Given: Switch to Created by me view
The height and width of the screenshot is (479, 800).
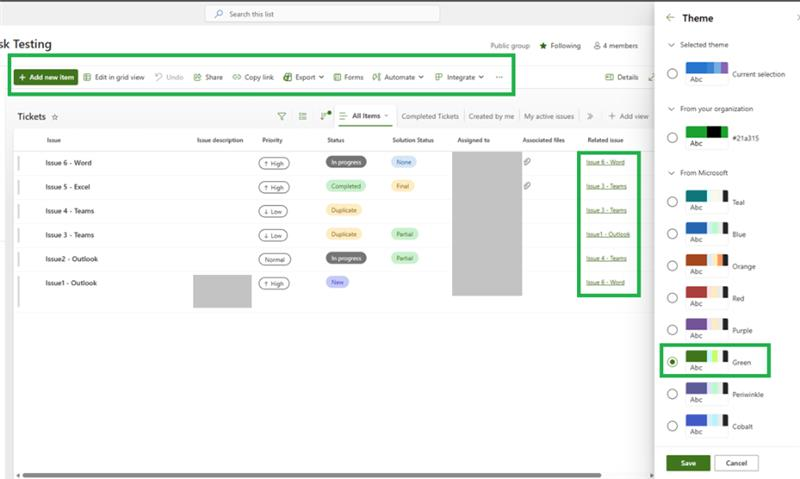Looking at the screenshot, I should pos(491,116).
